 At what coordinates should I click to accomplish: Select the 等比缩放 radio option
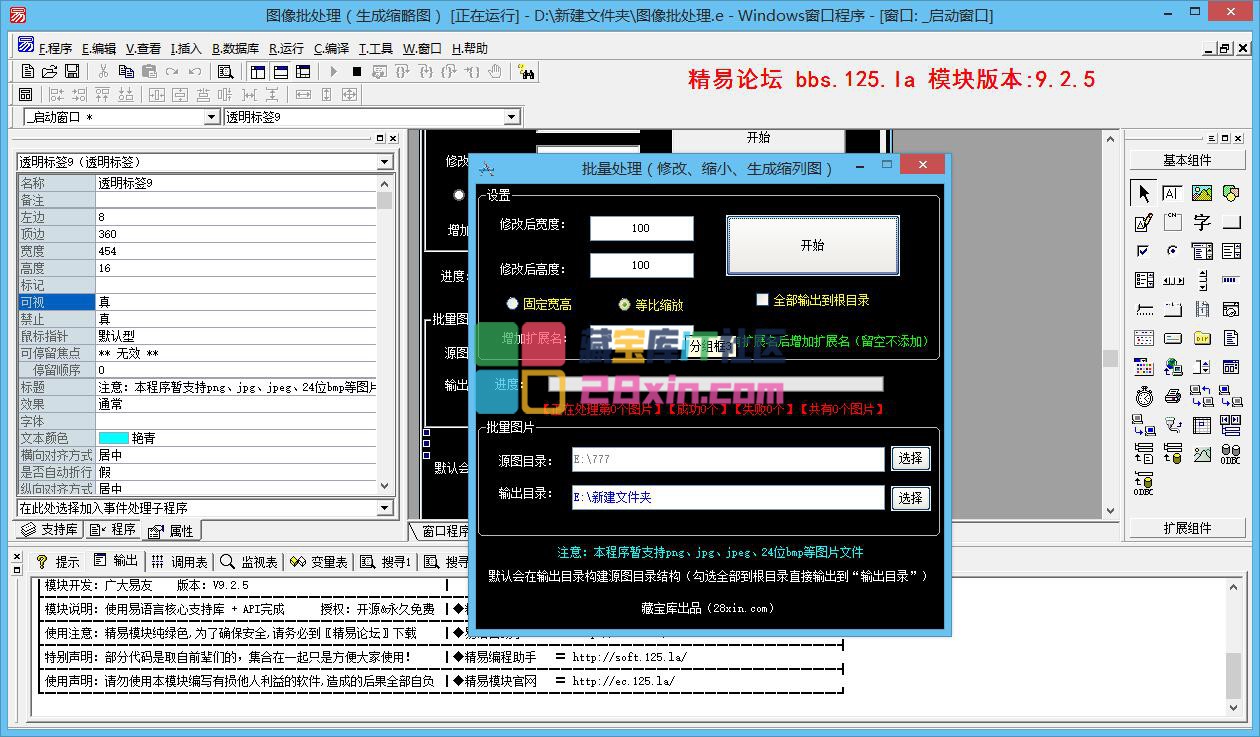click(625, 304)
